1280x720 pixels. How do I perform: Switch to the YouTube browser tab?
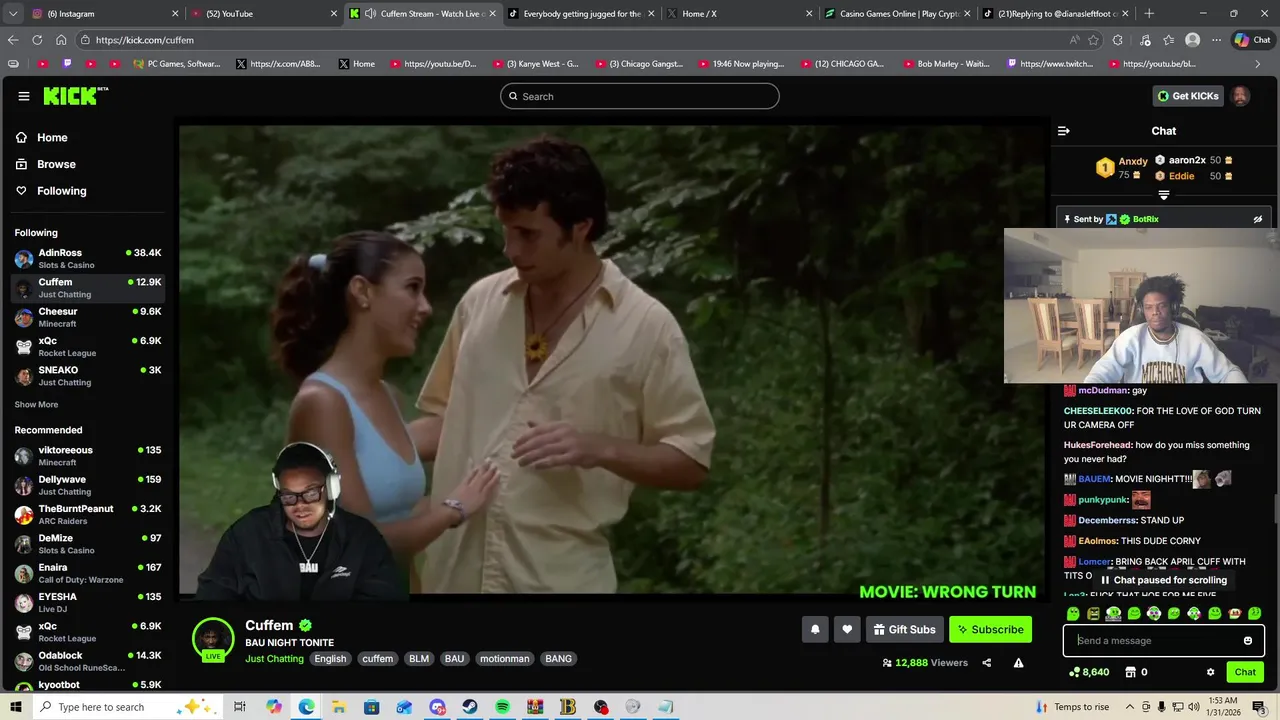click(x=265, y=14)
